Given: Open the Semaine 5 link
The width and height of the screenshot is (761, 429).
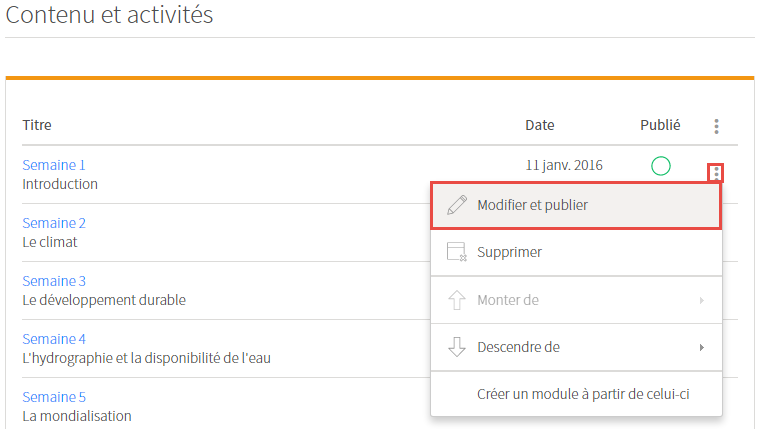Looking at the screenshot, I should tap(54, 397).
